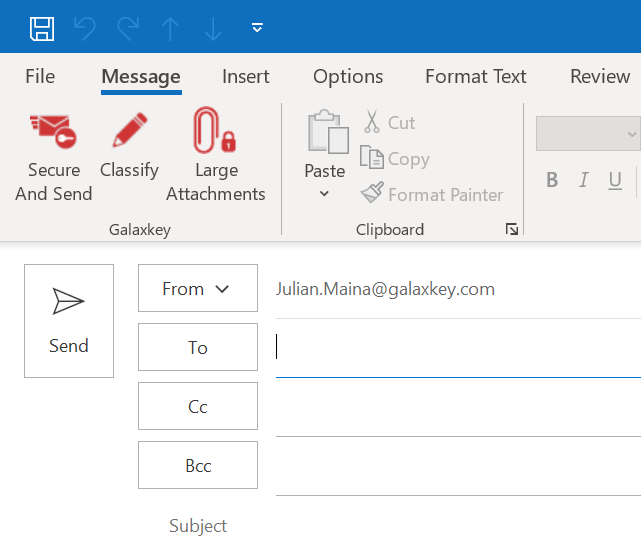Open the Paste options dropdown arrow
This screenshot has width=641, height=550.
[324, 194]
